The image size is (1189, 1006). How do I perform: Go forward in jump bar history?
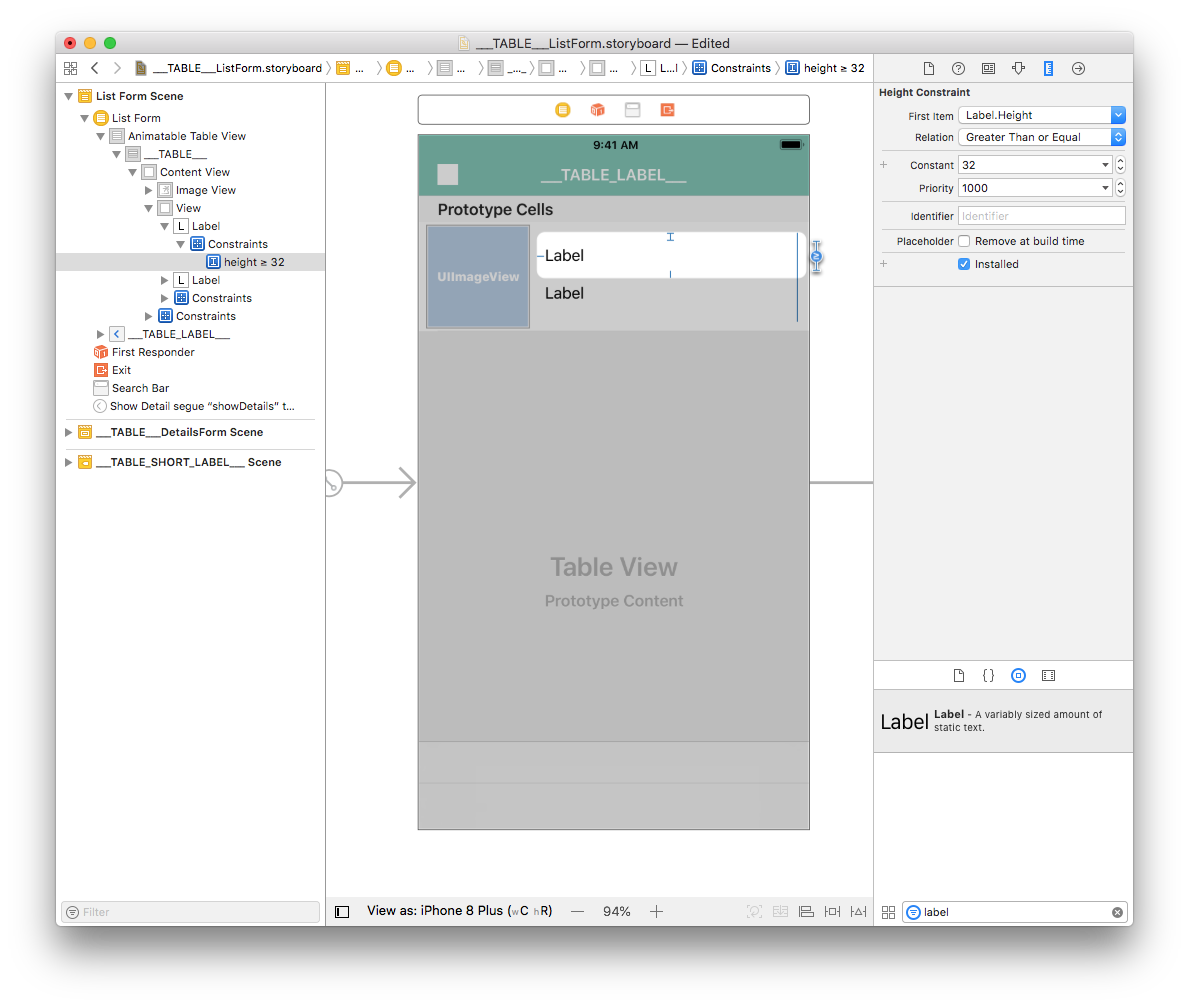(117, 68)
